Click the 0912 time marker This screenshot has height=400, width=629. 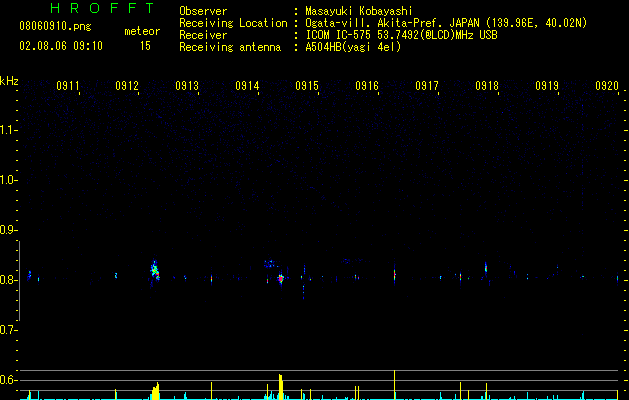127,86
